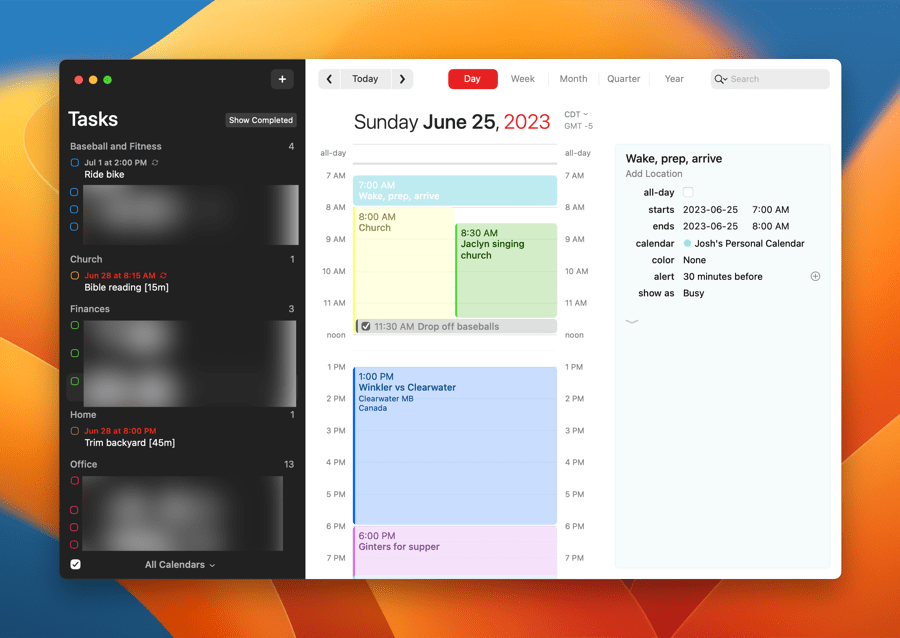Go to previous day arrow

329,79
